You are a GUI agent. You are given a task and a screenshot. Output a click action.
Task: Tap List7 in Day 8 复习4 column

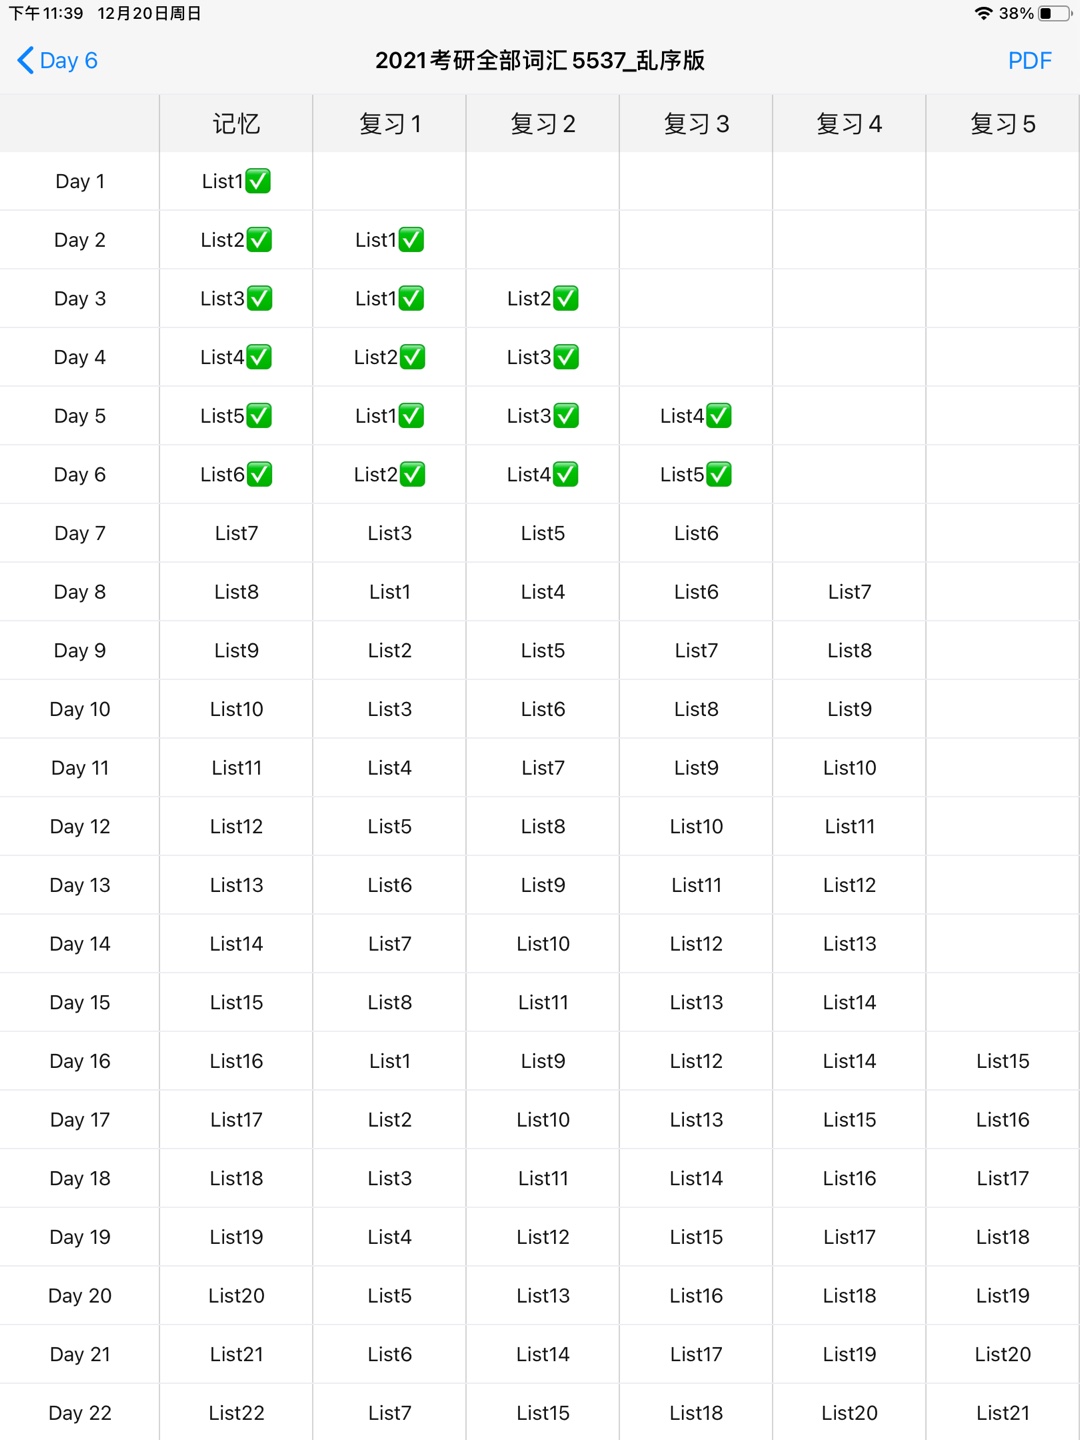[x=849, y=592]
